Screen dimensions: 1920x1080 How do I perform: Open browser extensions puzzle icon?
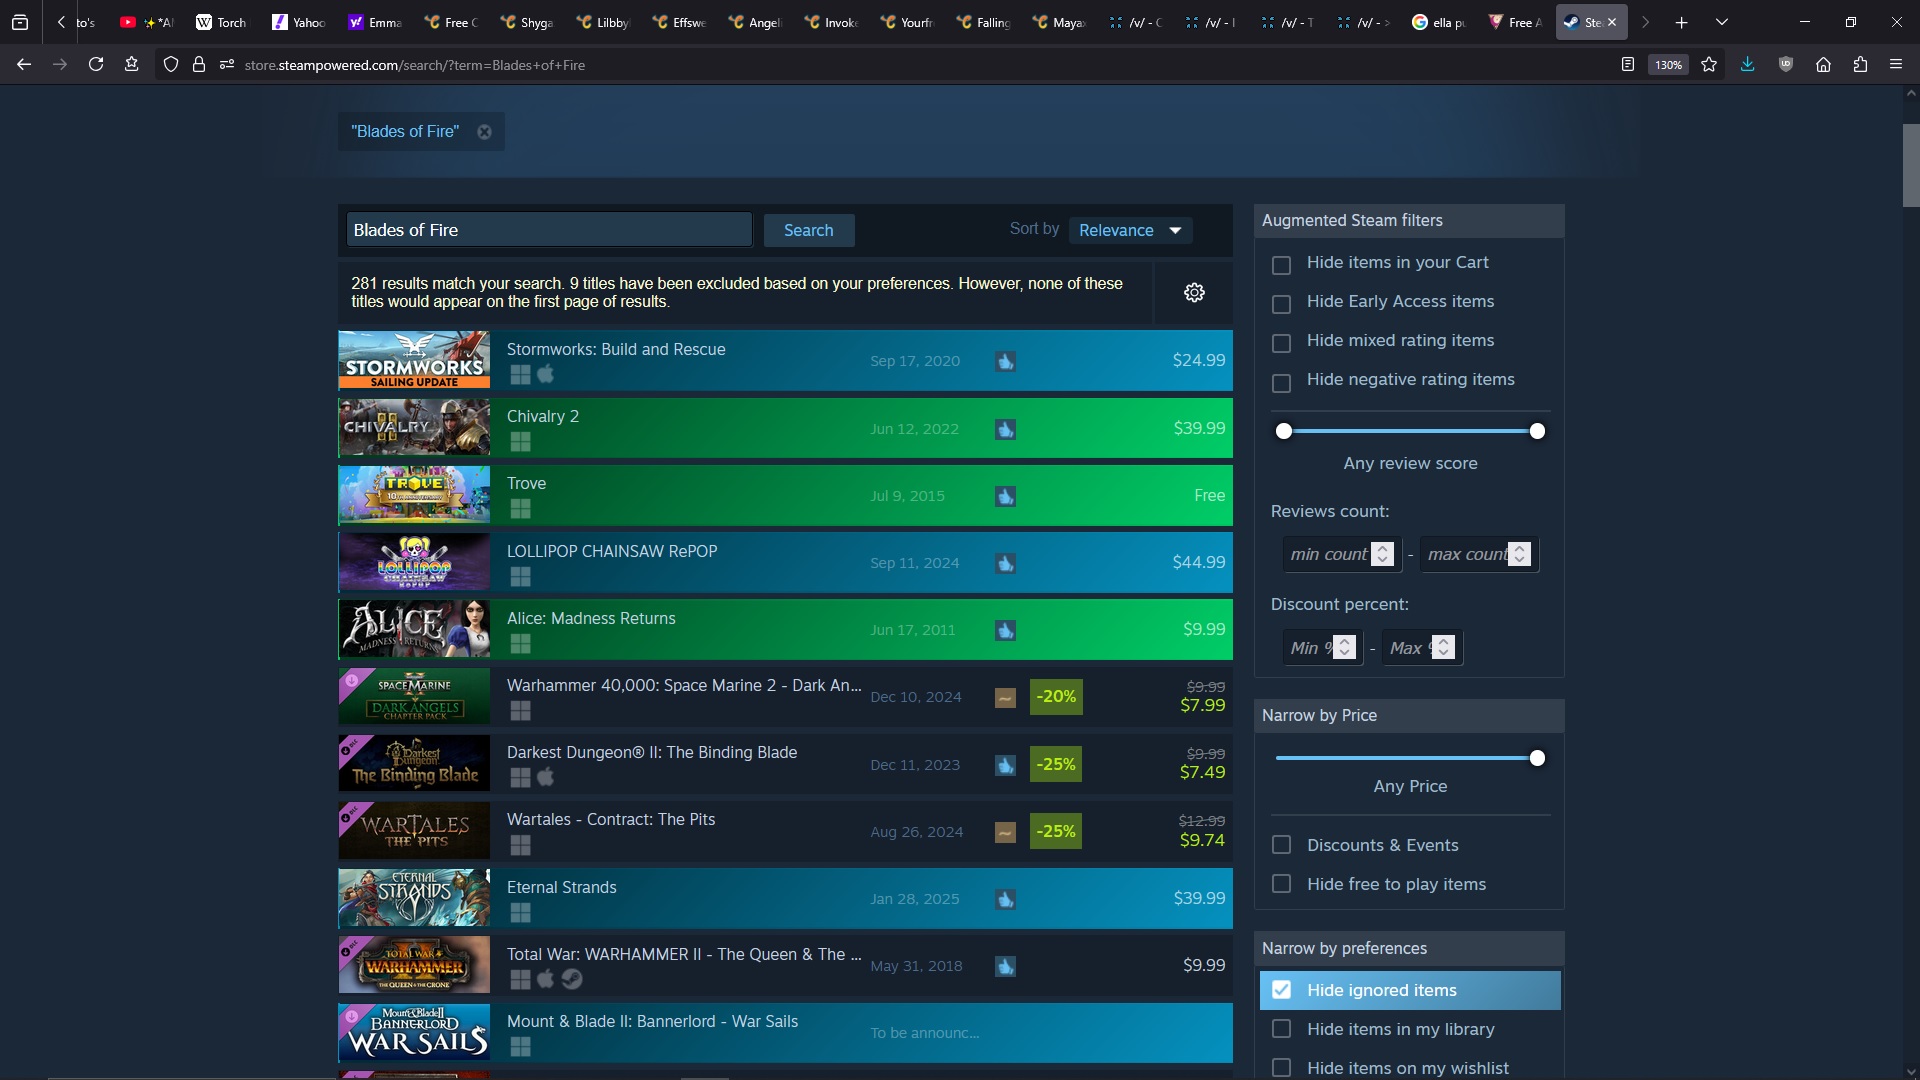click(x=1860, y=64)
